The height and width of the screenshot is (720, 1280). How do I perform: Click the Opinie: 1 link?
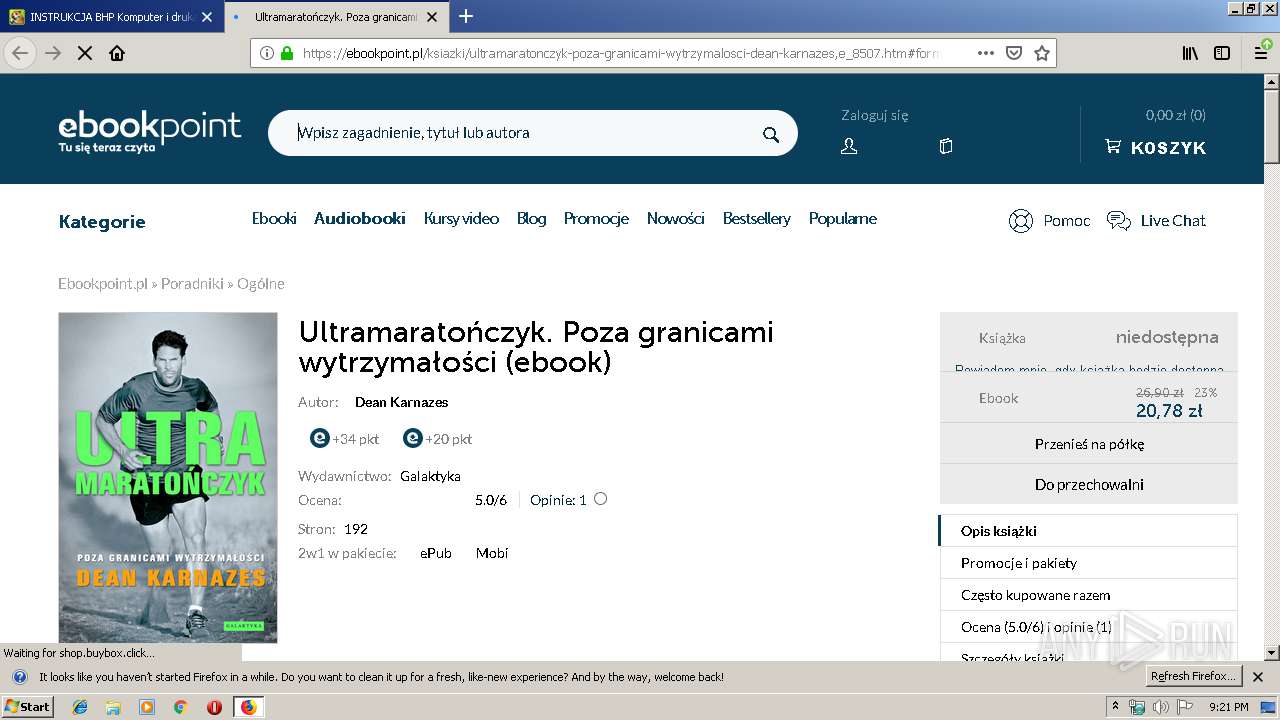tap(558, 500)
